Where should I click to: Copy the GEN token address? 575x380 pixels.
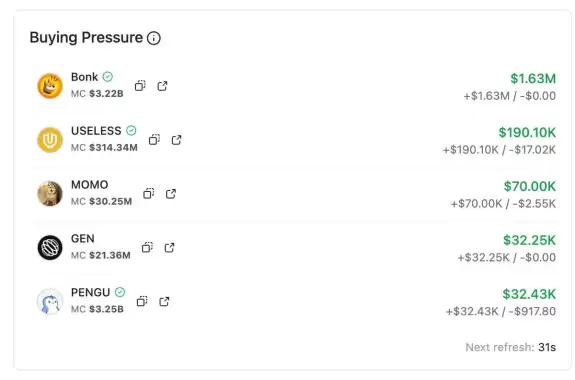click(147, 248)
